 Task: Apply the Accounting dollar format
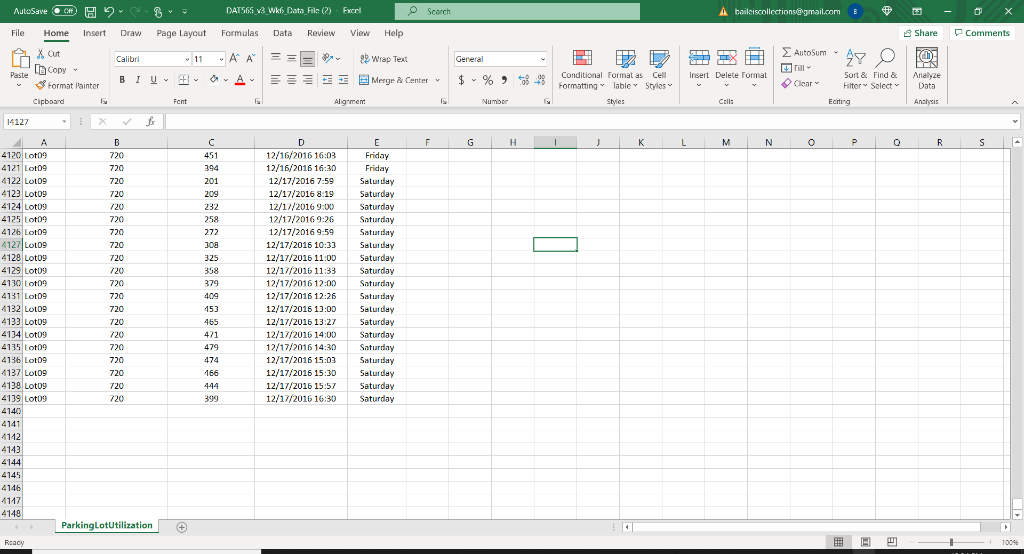point(461,80)
